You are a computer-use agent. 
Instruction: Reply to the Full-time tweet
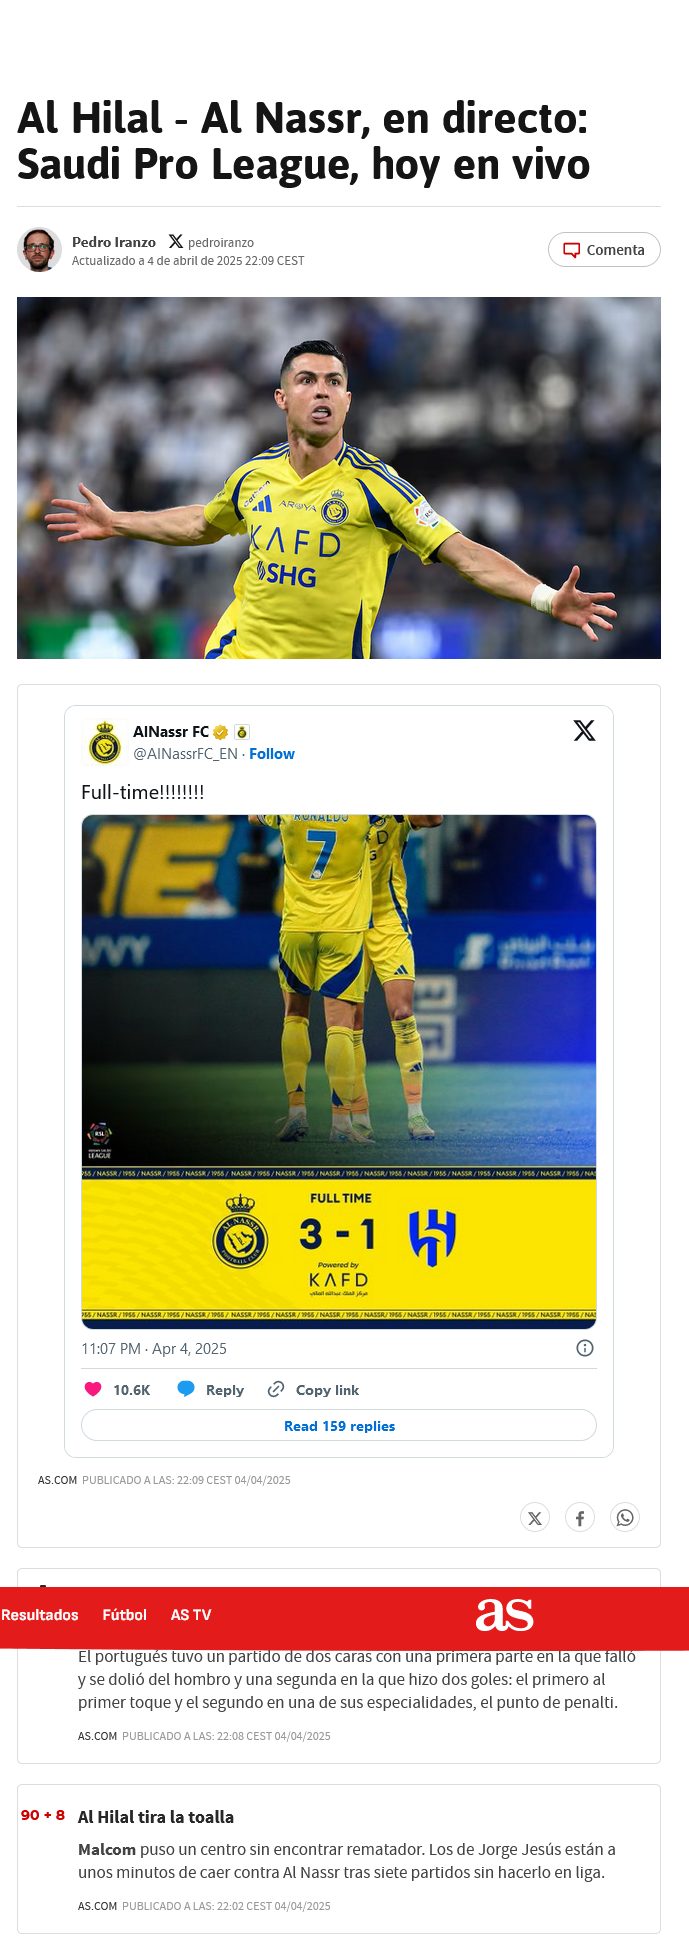210,1389
